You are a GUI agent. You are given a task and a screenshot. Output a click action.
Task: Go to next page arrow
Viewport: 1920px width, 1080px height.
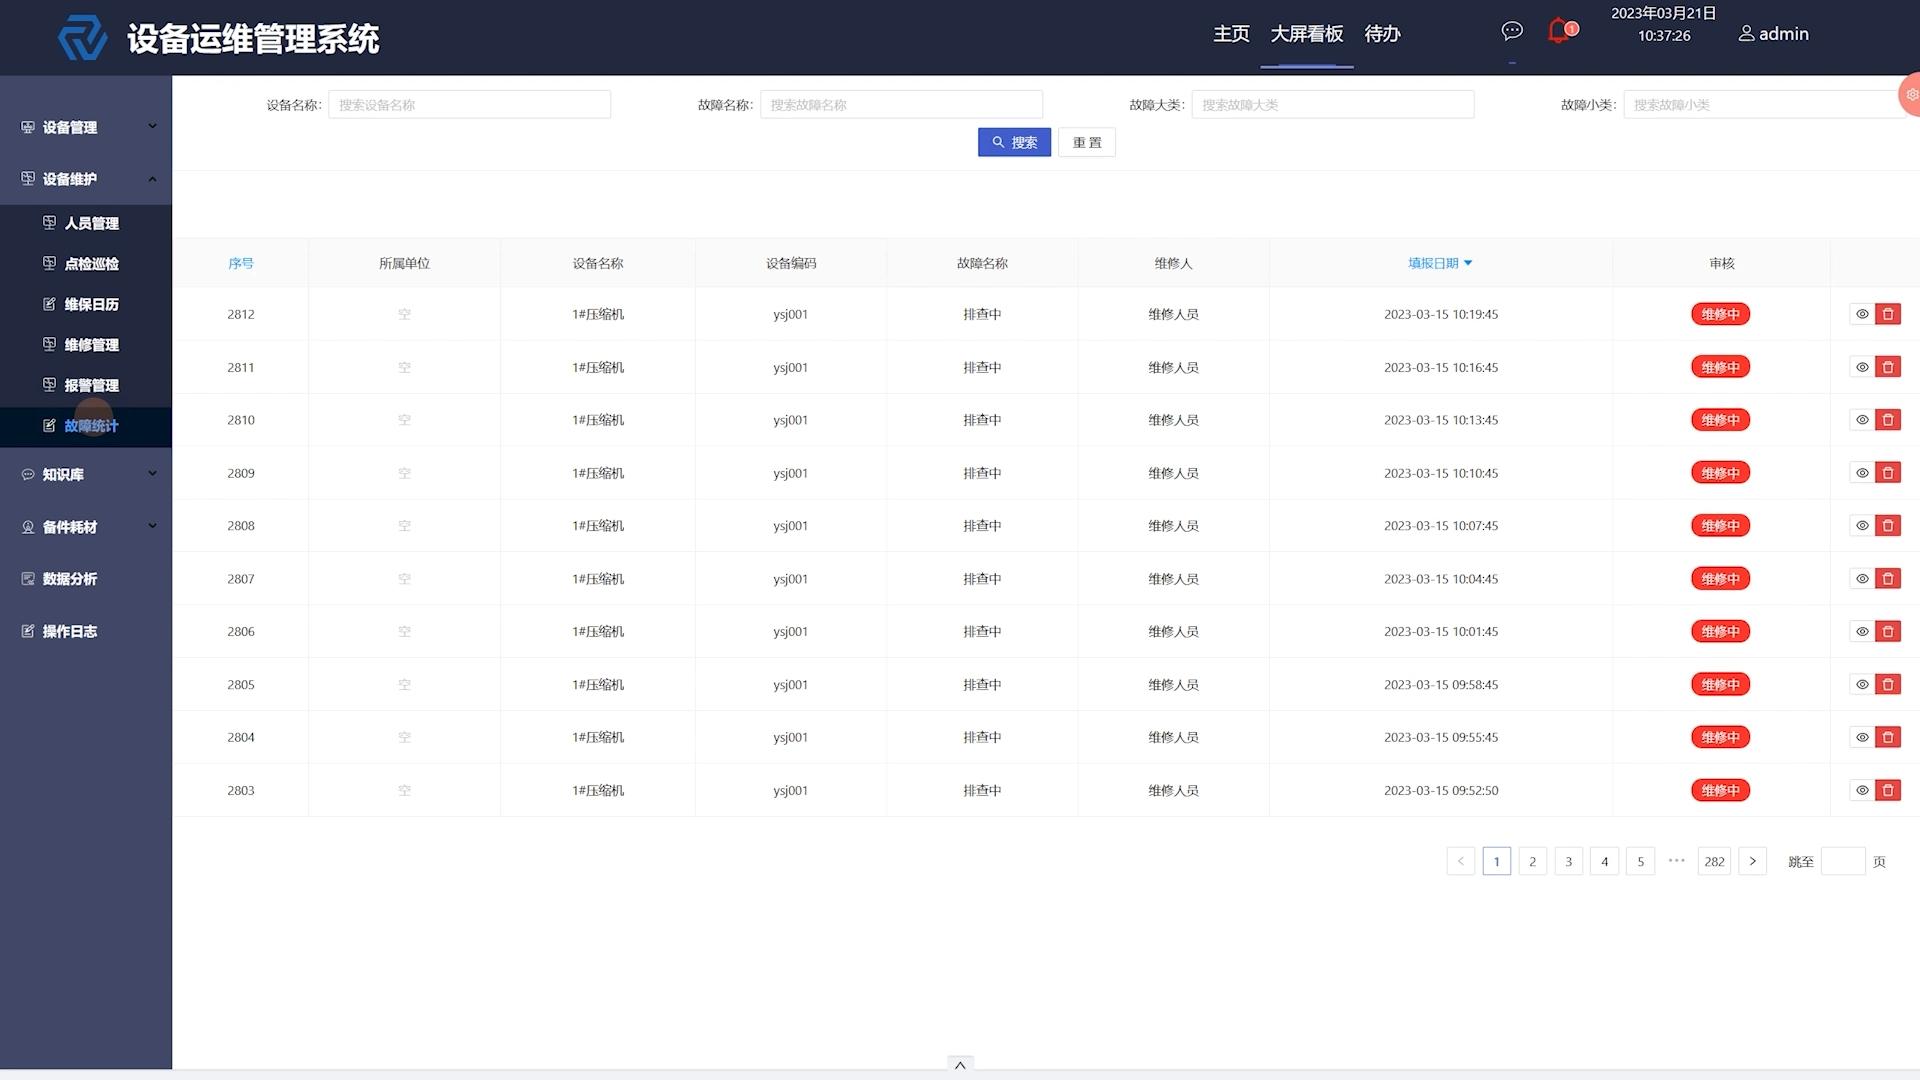pyautogui.click(x=1752, y=861)
